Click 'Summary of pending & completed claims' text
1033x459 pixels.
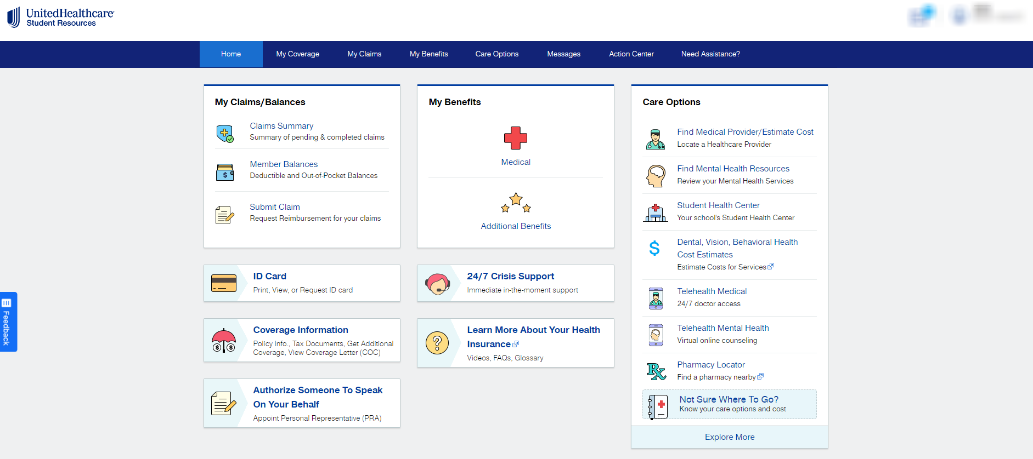click(317, 138)
